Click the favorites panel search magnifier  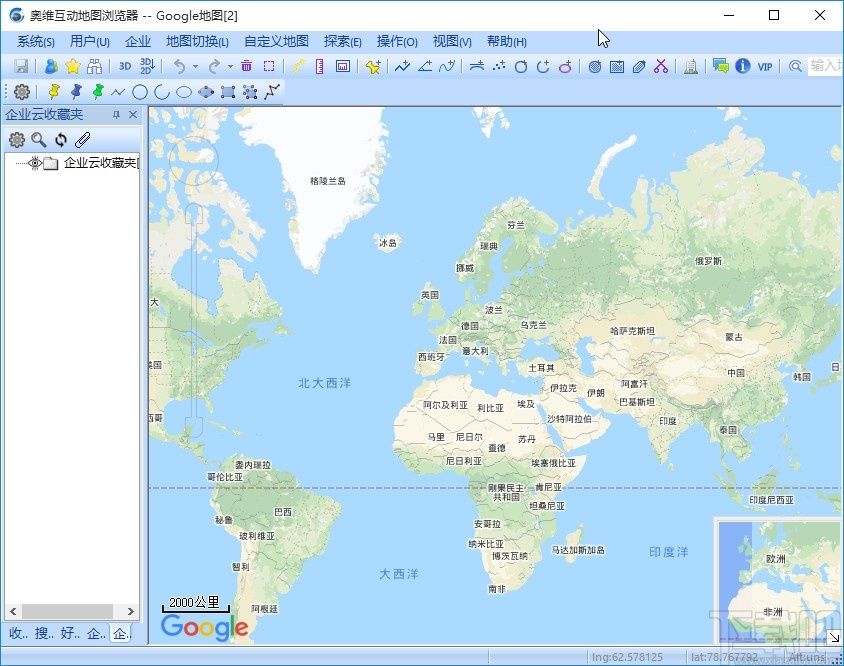click(x=39, y=140)
